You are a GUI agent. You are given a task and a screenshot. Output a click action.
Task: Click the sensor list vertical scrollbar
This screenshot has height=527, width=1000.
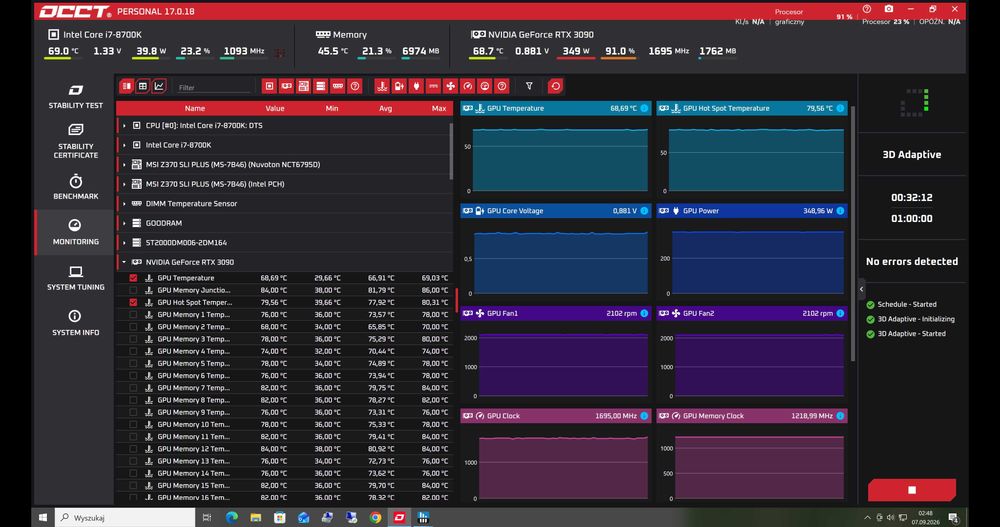pyautogui.click(x=451, y=151)
